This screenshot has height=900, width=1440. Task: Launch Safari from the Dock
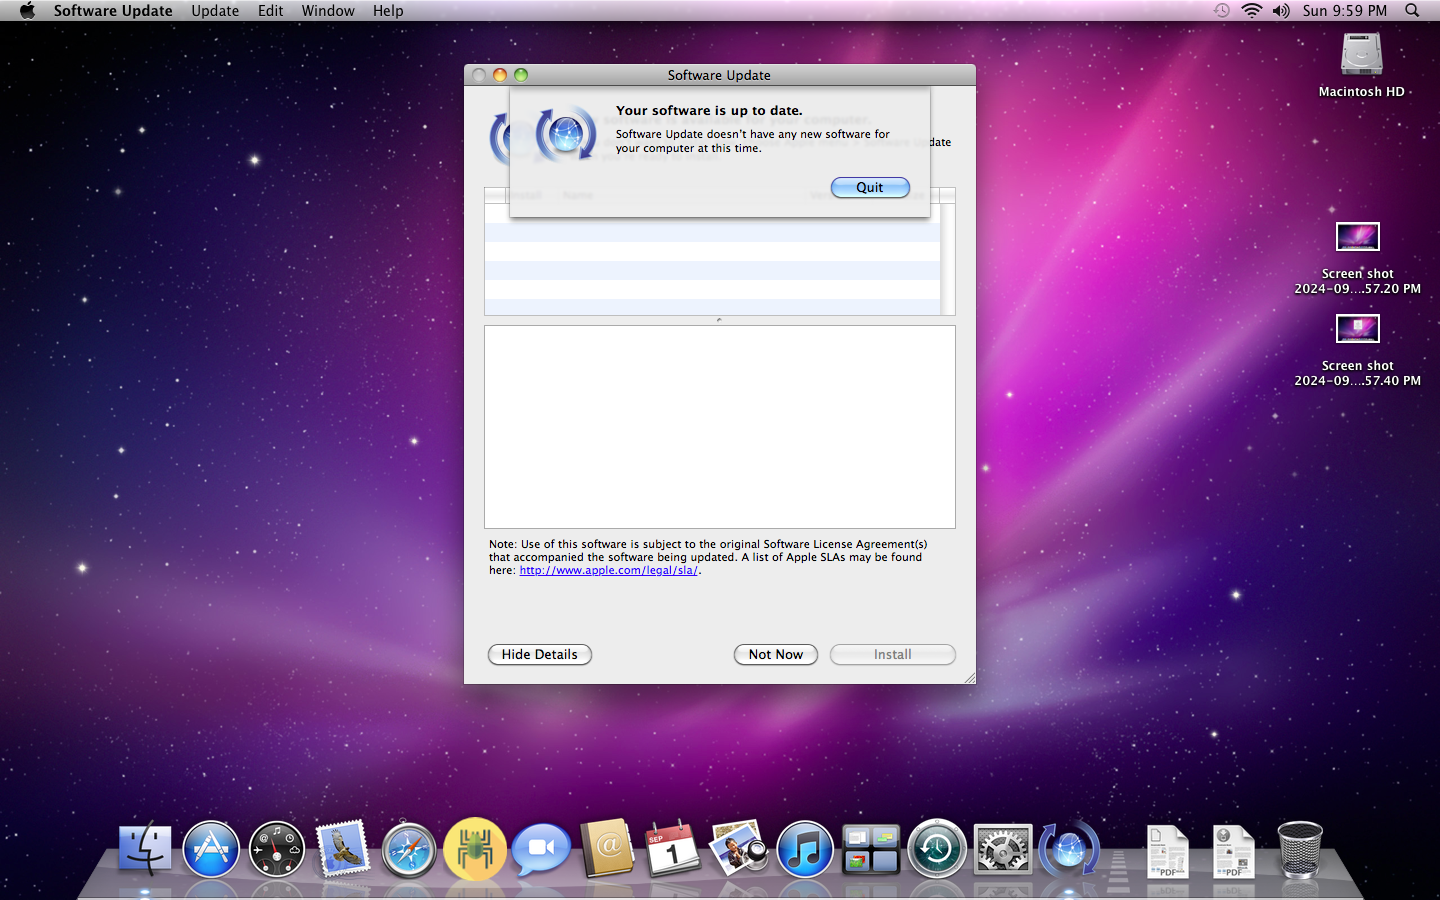409,849
